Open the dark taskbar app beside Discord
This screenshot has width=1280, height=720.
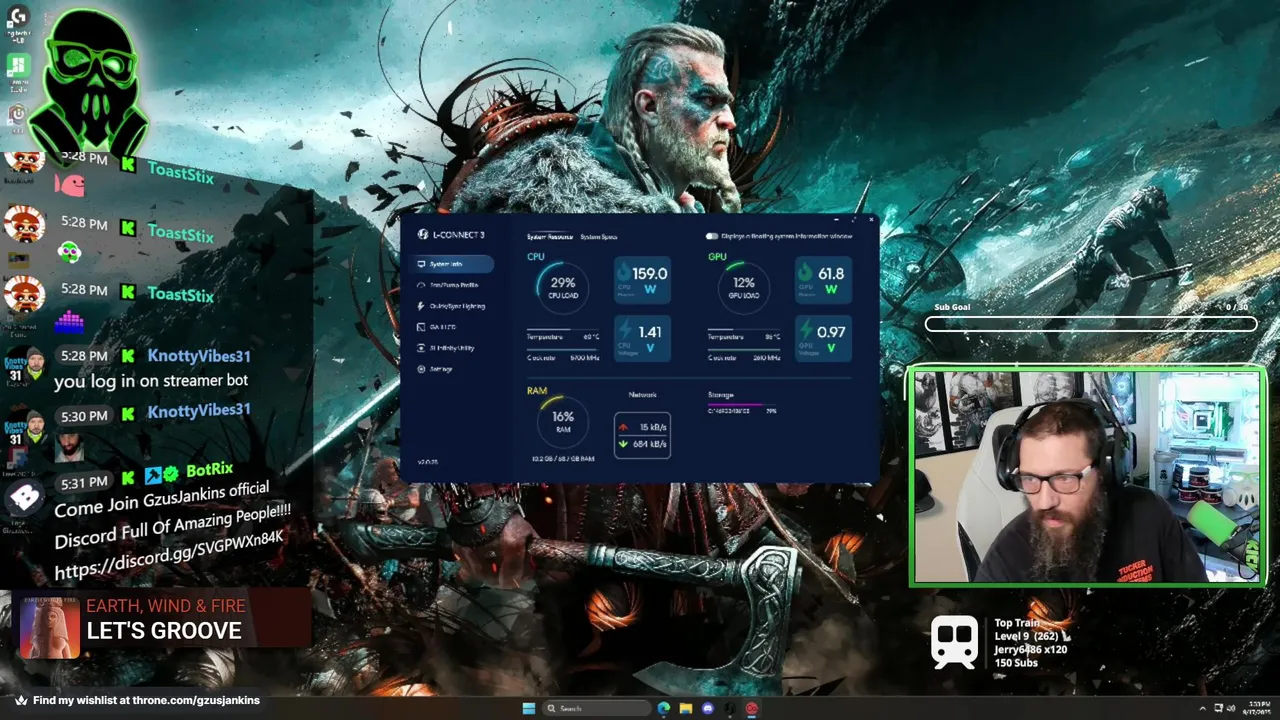[730, 708]
